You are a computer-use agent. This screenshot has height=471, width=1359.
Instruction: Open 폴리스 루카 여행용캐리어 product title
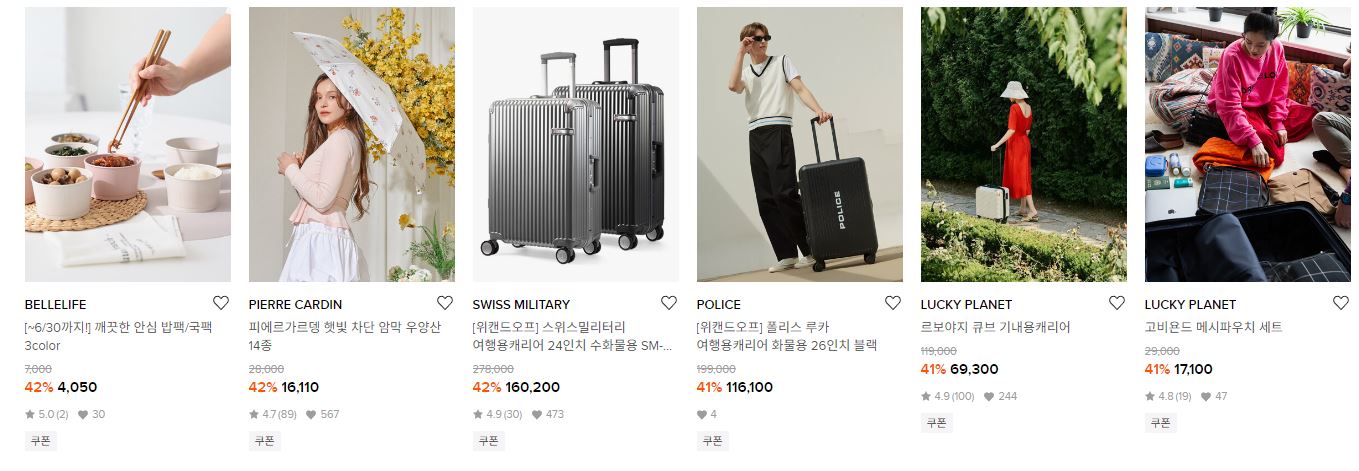click(x=787, y=336)
